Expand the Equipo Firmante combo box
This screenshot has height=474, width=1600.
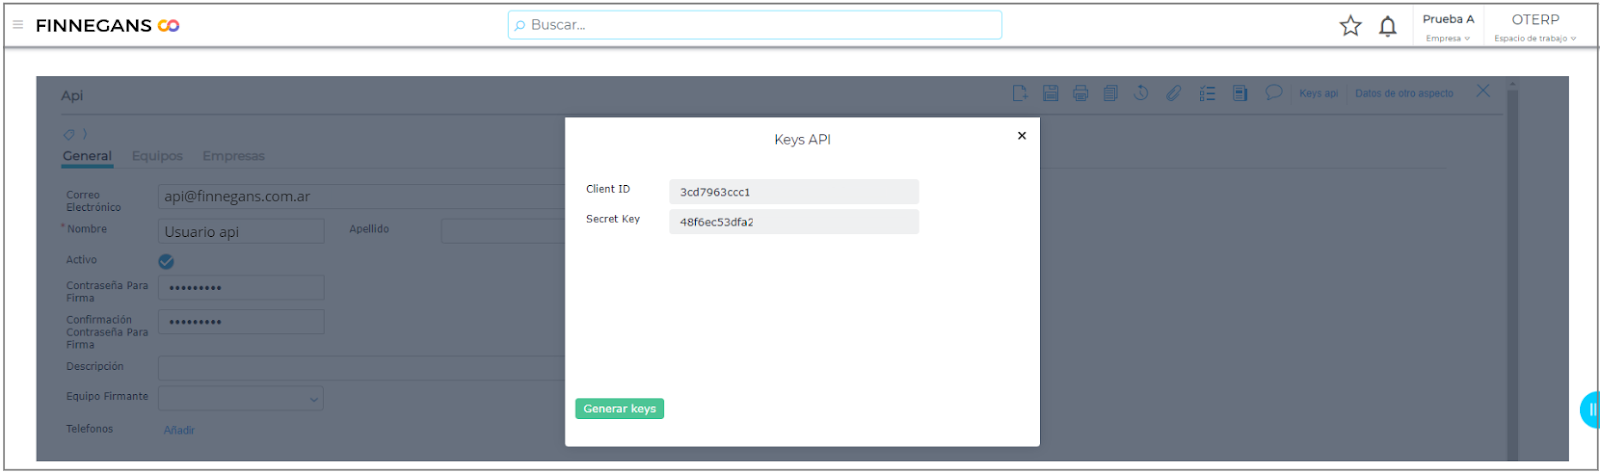pos(241,398)
